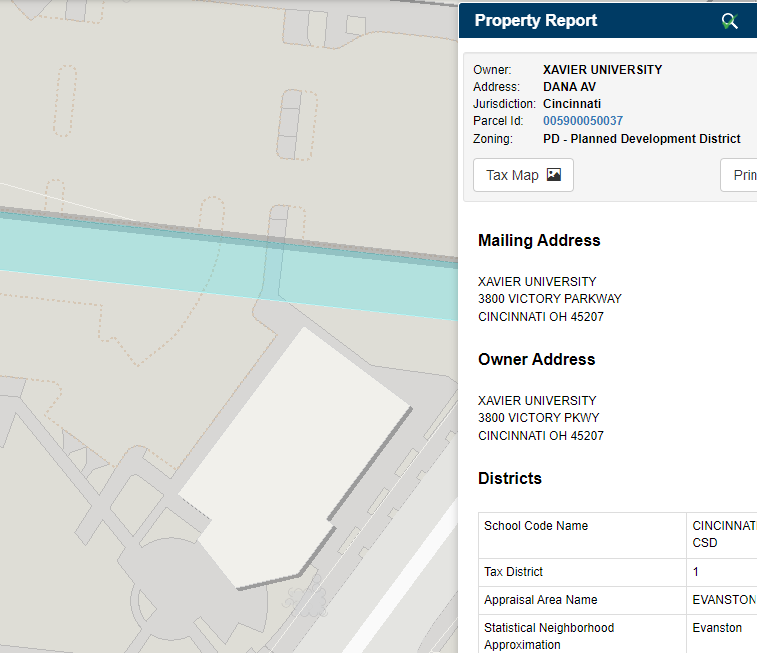Click the large white building footprint on map
757x653 pixels.
pos(294,458)
